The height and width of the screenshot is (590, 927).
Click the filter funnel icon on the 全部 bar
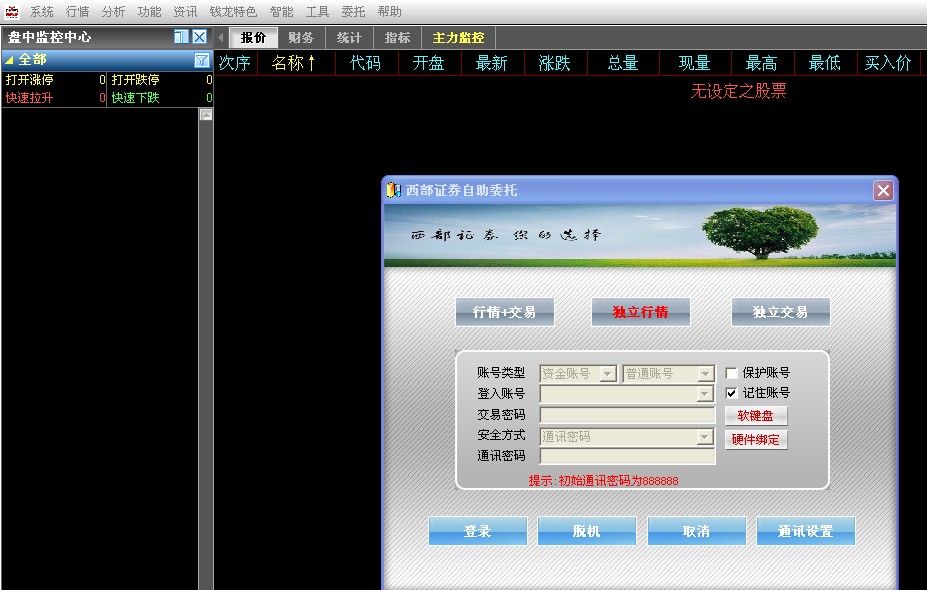point(200,60)
